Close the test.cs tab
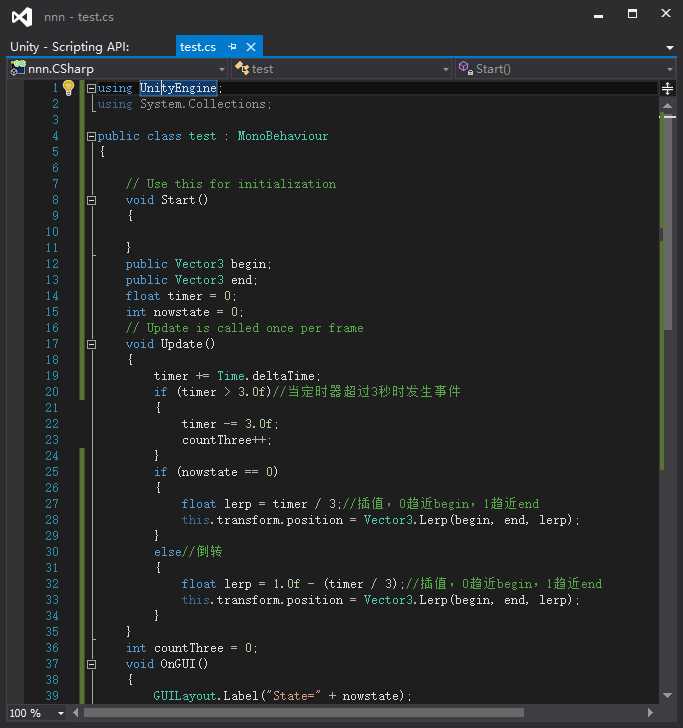The image size is (683, 728). (251, 47)
